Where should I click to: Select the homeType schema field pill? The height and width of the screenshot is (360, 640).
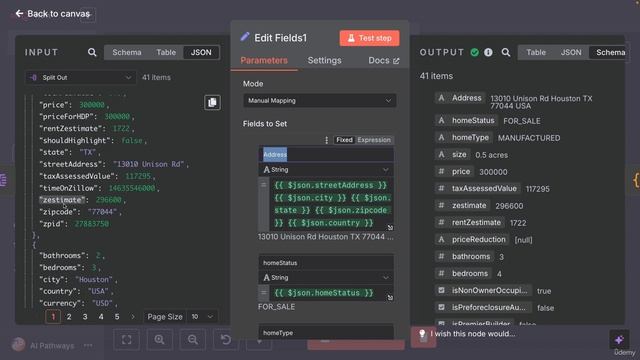[464, 138]
